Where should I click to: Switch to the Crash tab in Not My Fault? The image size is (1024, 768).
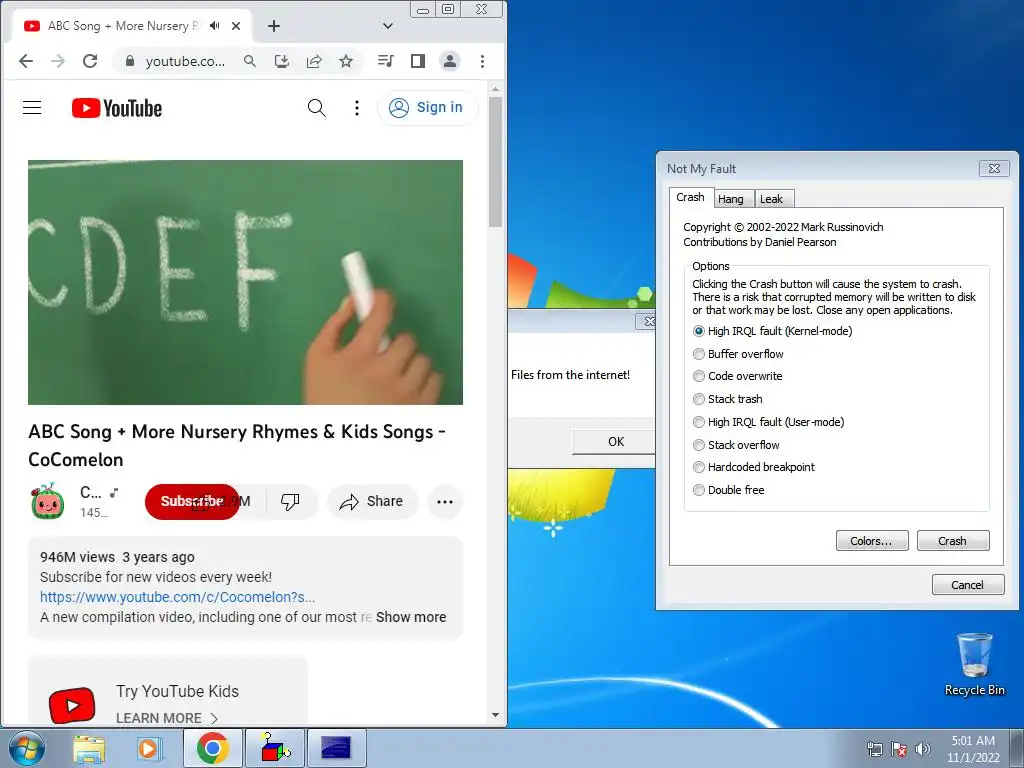coord(690,197)
